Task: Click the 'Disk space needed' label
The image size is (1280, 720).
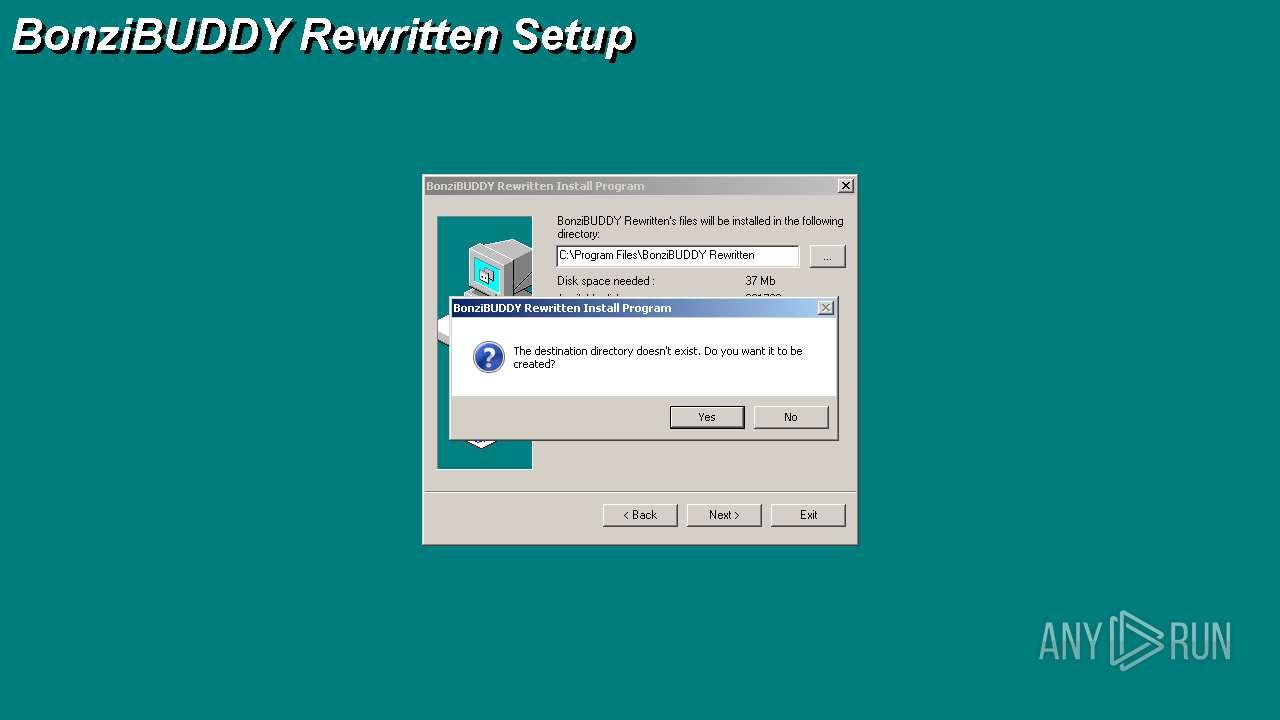Action: point(606,281)
